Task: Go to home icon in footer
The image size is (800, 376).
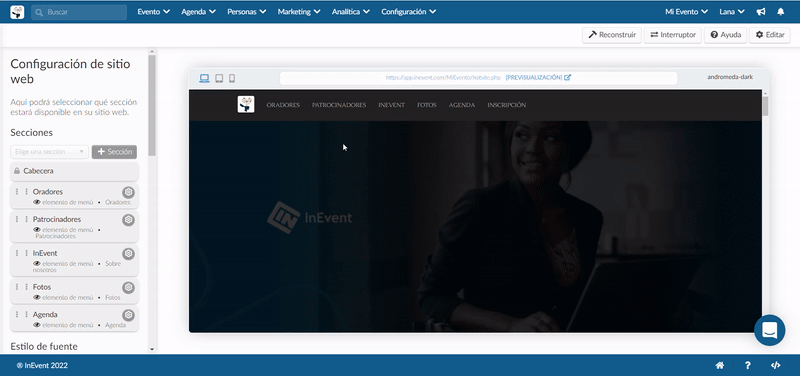Action: tap(720, 365)
